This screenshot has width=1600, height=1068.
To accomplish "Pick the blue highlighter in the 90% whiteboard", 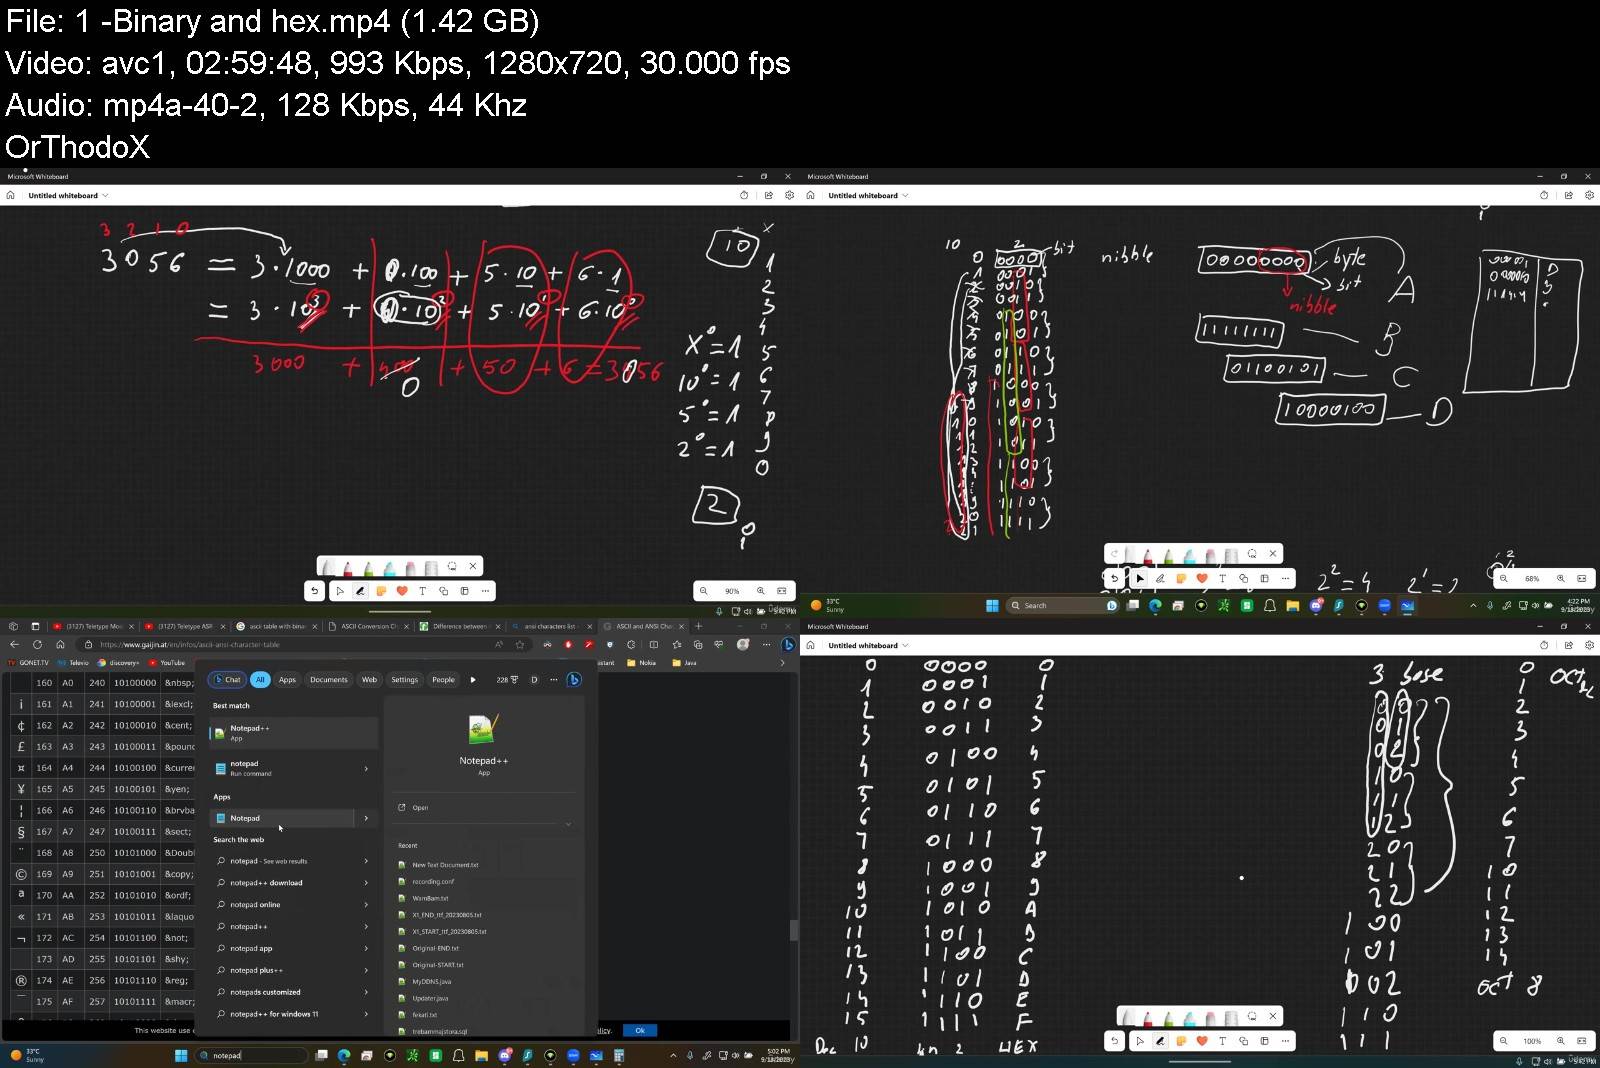I will (x=389, y=568).
